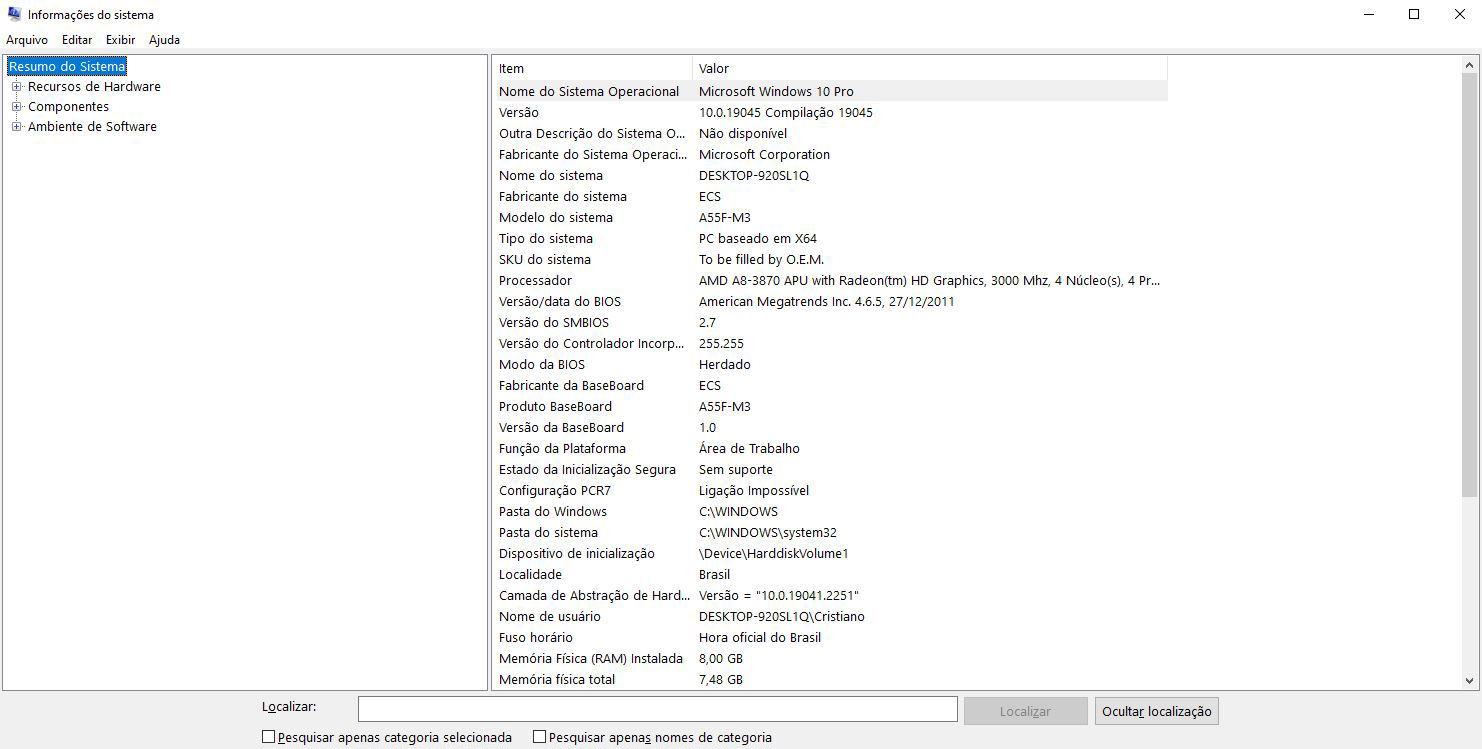
Task: Select Função da Plataforma row
Action: coord(830,448)
